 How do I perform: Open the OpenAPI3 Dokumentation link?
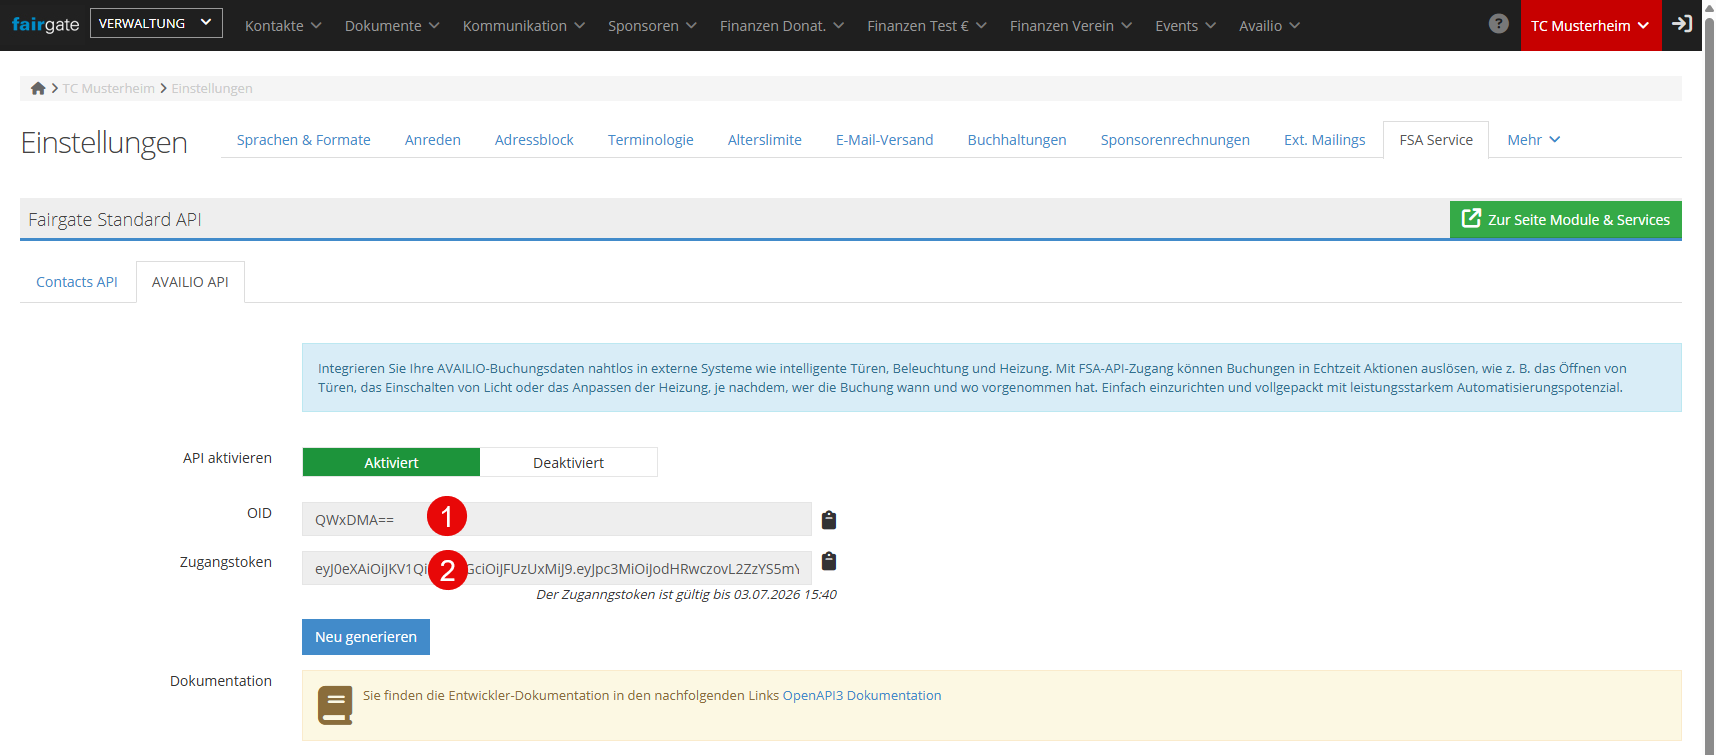[862, 696]
